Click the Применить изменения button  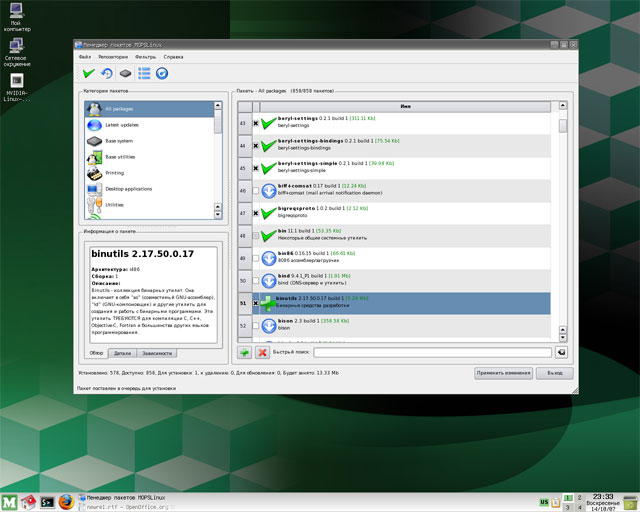[x=503, y=373]
